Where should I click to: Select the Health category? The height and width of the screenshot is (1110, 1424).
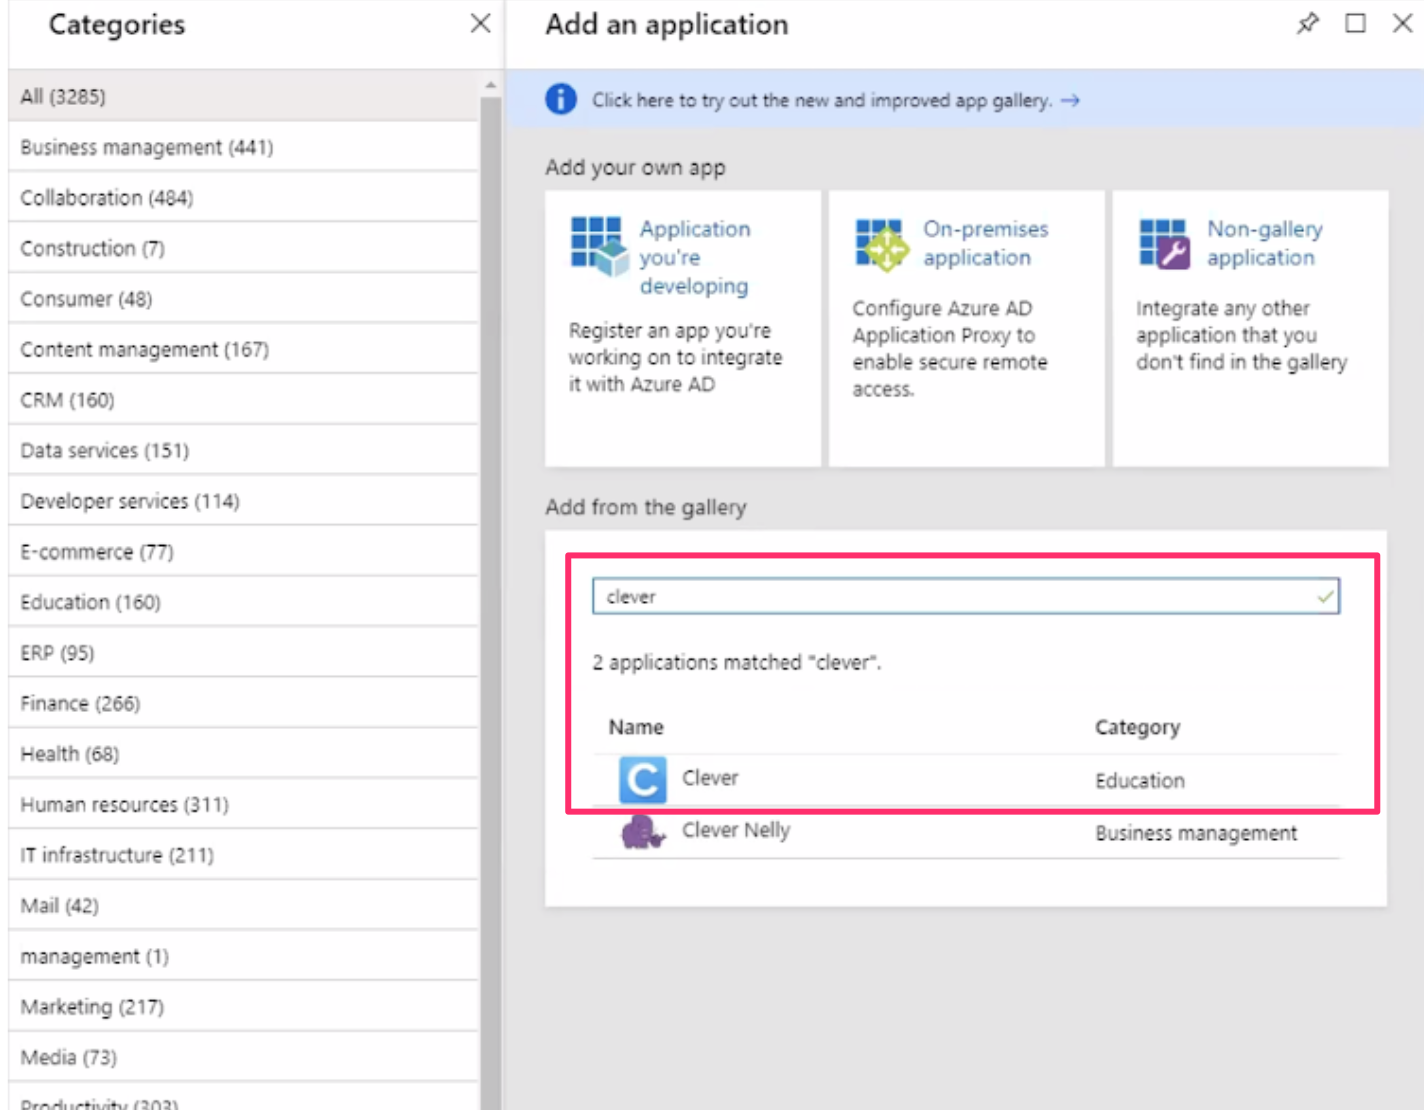[x=69, y=753]
